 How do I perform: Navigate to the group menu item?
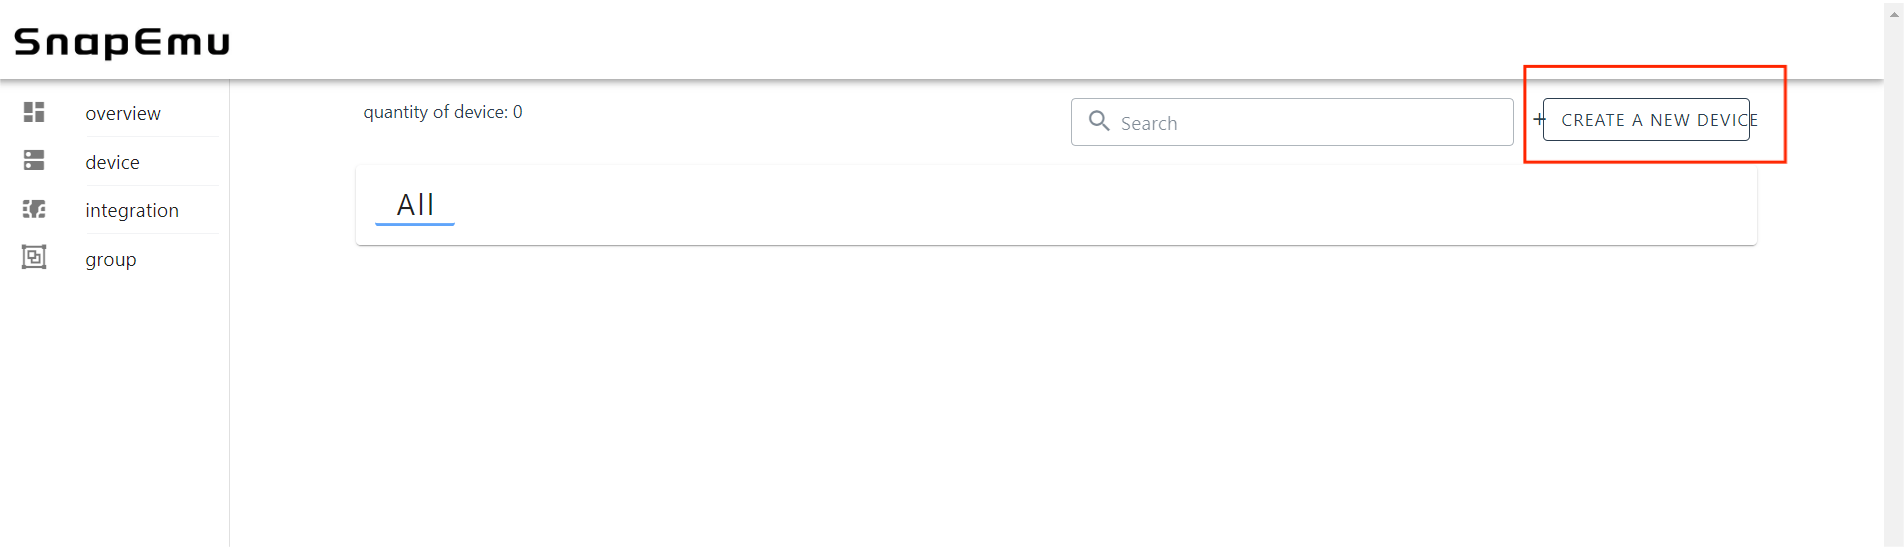click(111, 260)
